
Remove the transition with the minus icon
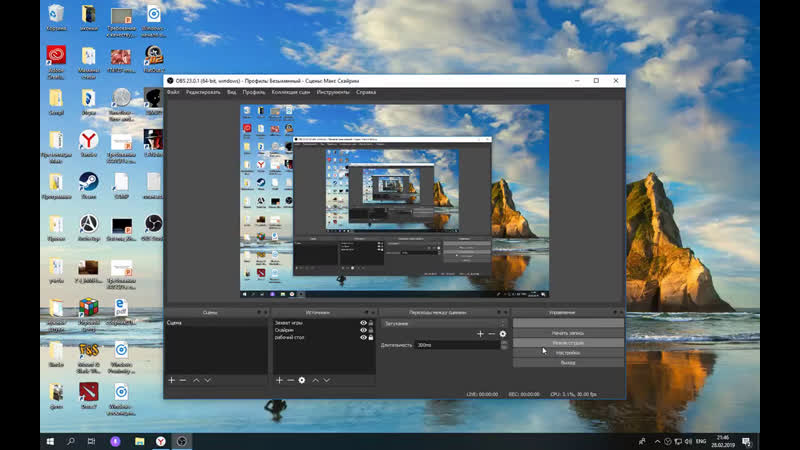491,334
